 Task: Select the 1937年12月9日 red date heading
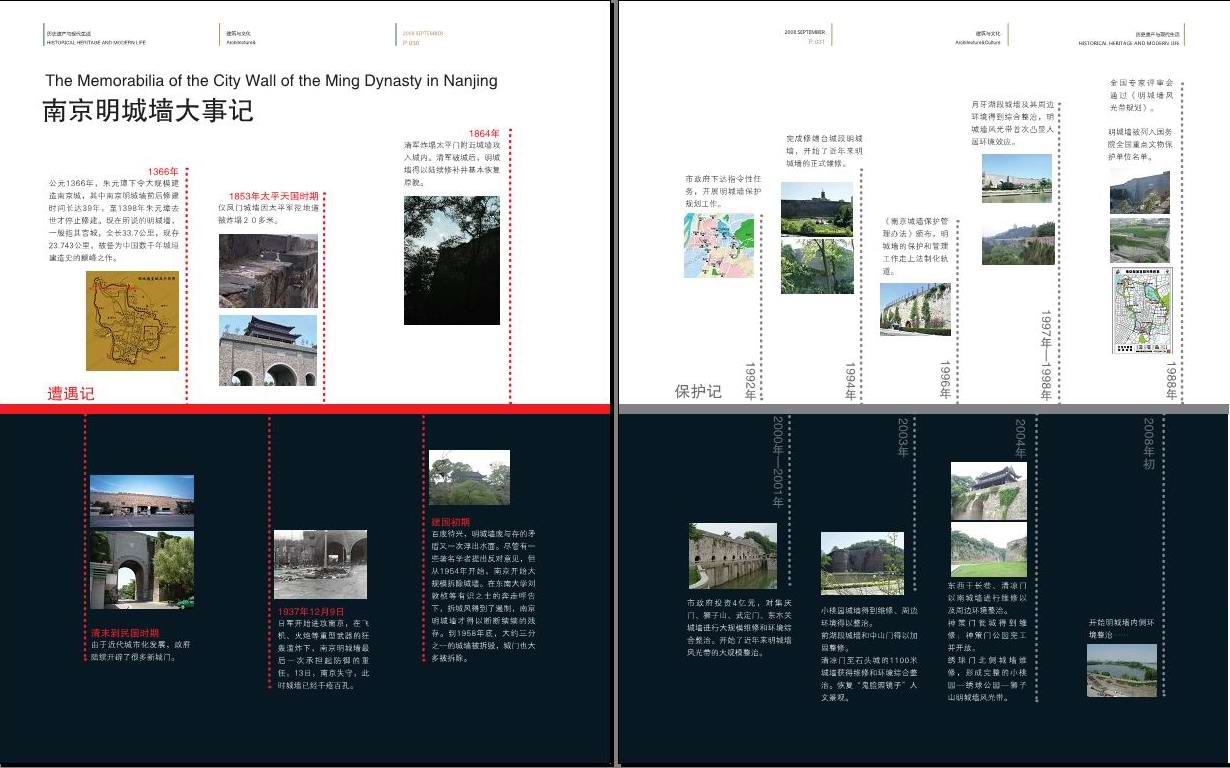point(310,612)
